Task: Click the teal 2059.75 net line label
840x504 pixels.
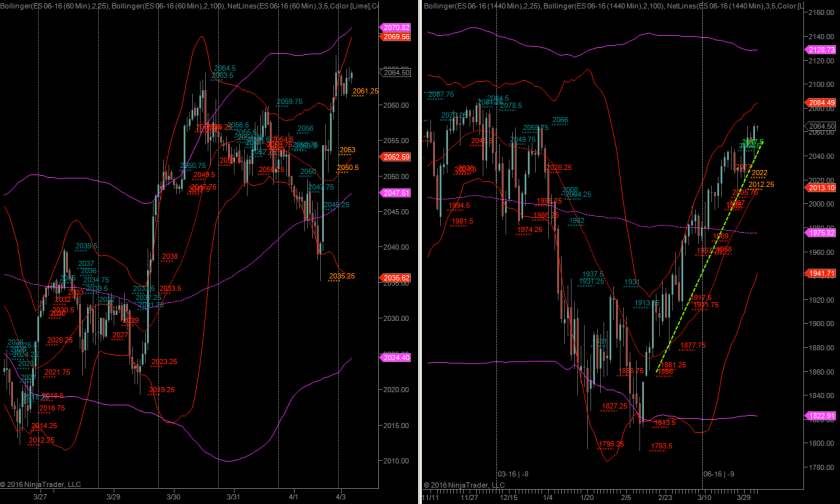Action: coord(289,101)
